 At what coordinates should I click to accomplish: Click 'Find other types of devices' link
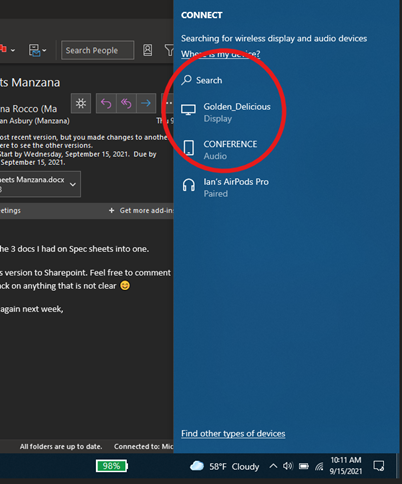point(233,433)
